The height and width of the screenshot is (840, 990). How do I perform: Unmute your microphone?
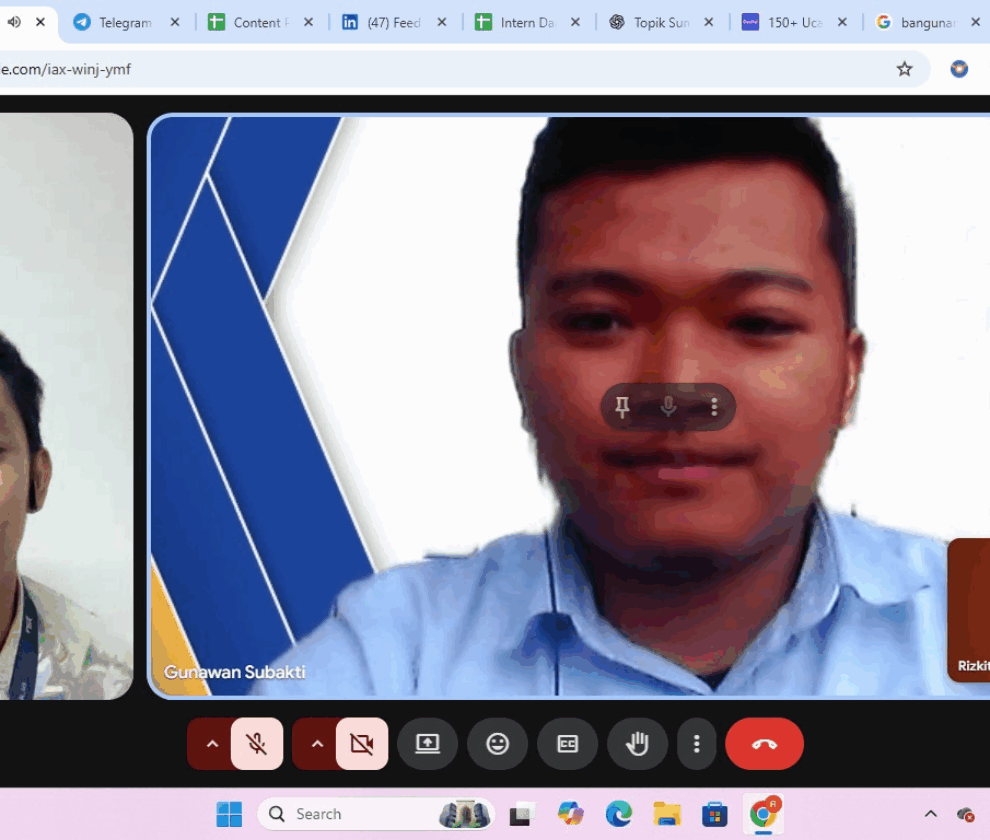257,744
